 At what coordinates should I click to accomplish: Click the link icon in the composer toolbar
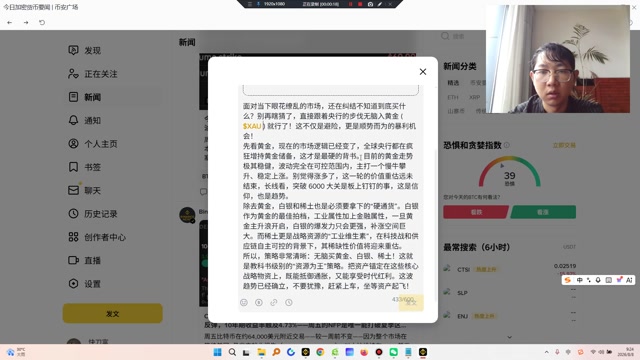point(273,302)
